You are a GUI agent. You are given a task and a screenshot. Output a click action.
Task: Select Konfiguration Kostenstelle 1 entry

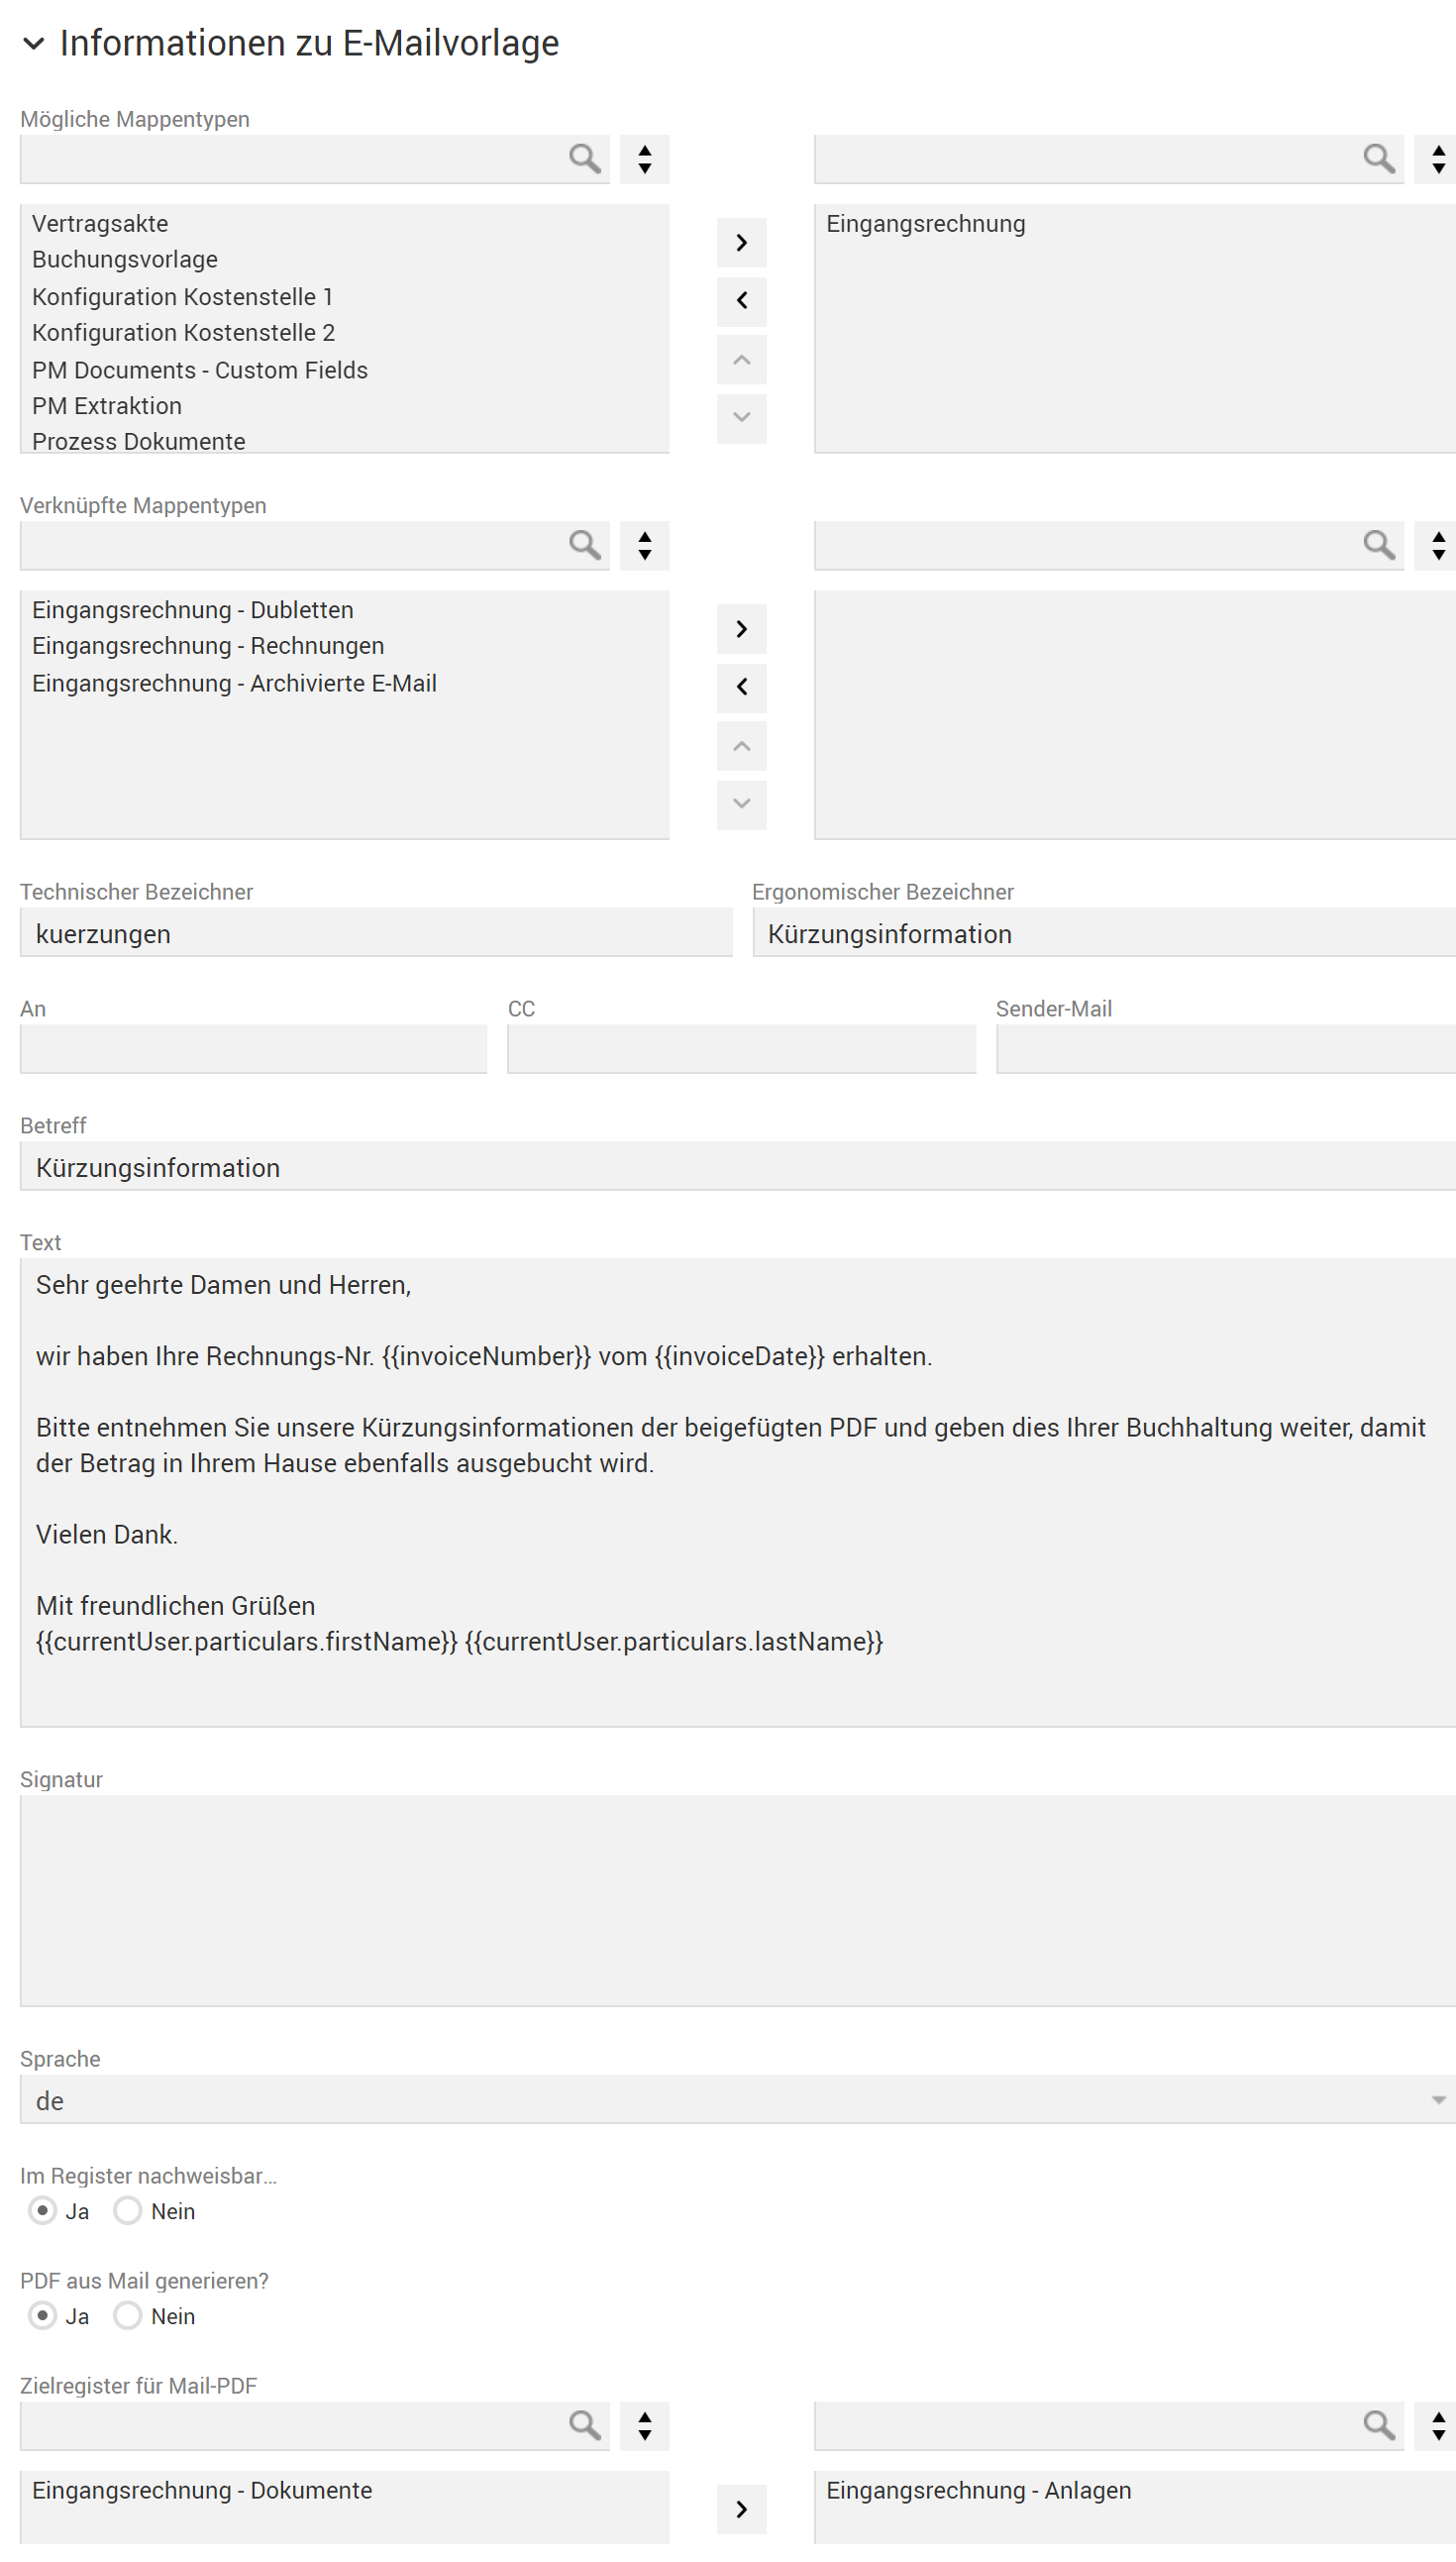(x=344, y=297)
